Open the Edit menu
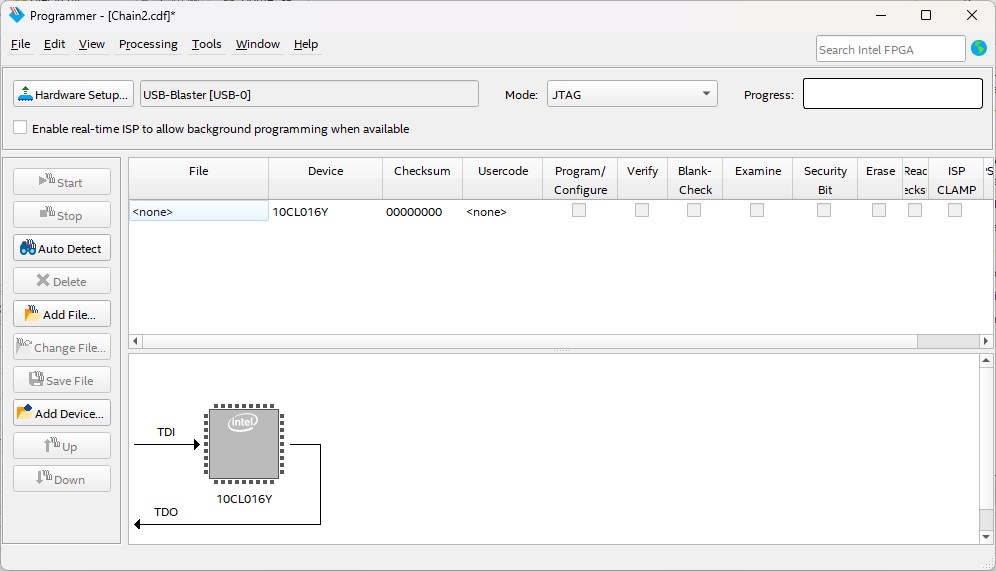Viewport: 996px width, 571px height. coord(54,44)
